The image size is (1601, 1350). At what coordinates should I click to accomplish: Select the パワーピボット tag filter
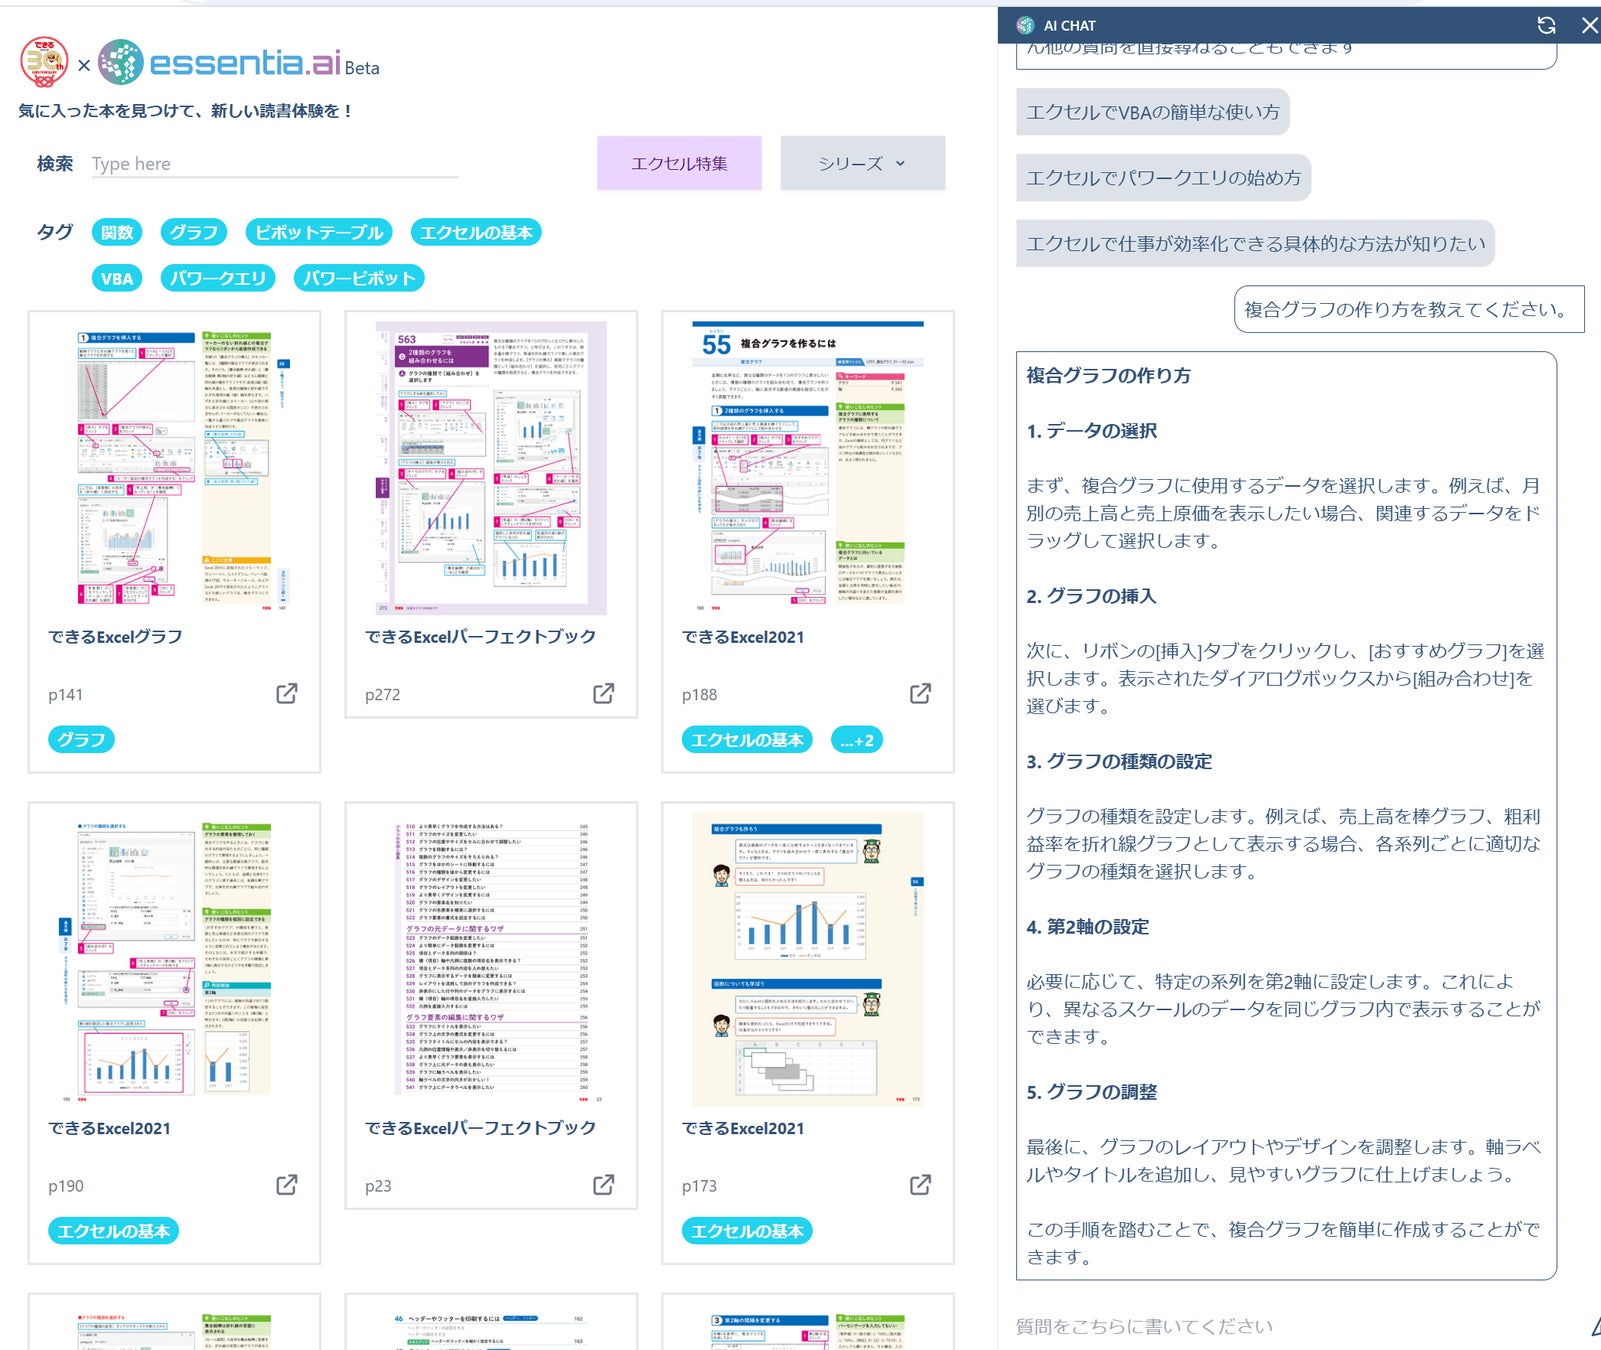[359, 278]
